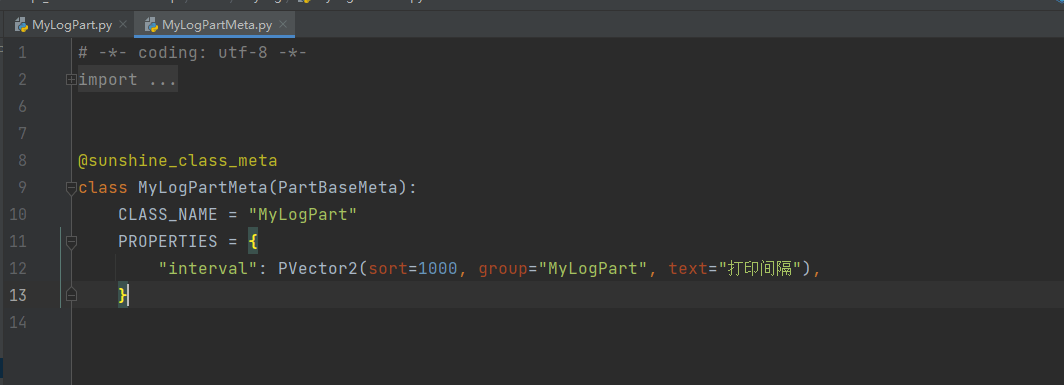Click the coding utf-8 comment
Image resolution: width=1064 pixels, height=385 pixels.
(x=193, y=52)
